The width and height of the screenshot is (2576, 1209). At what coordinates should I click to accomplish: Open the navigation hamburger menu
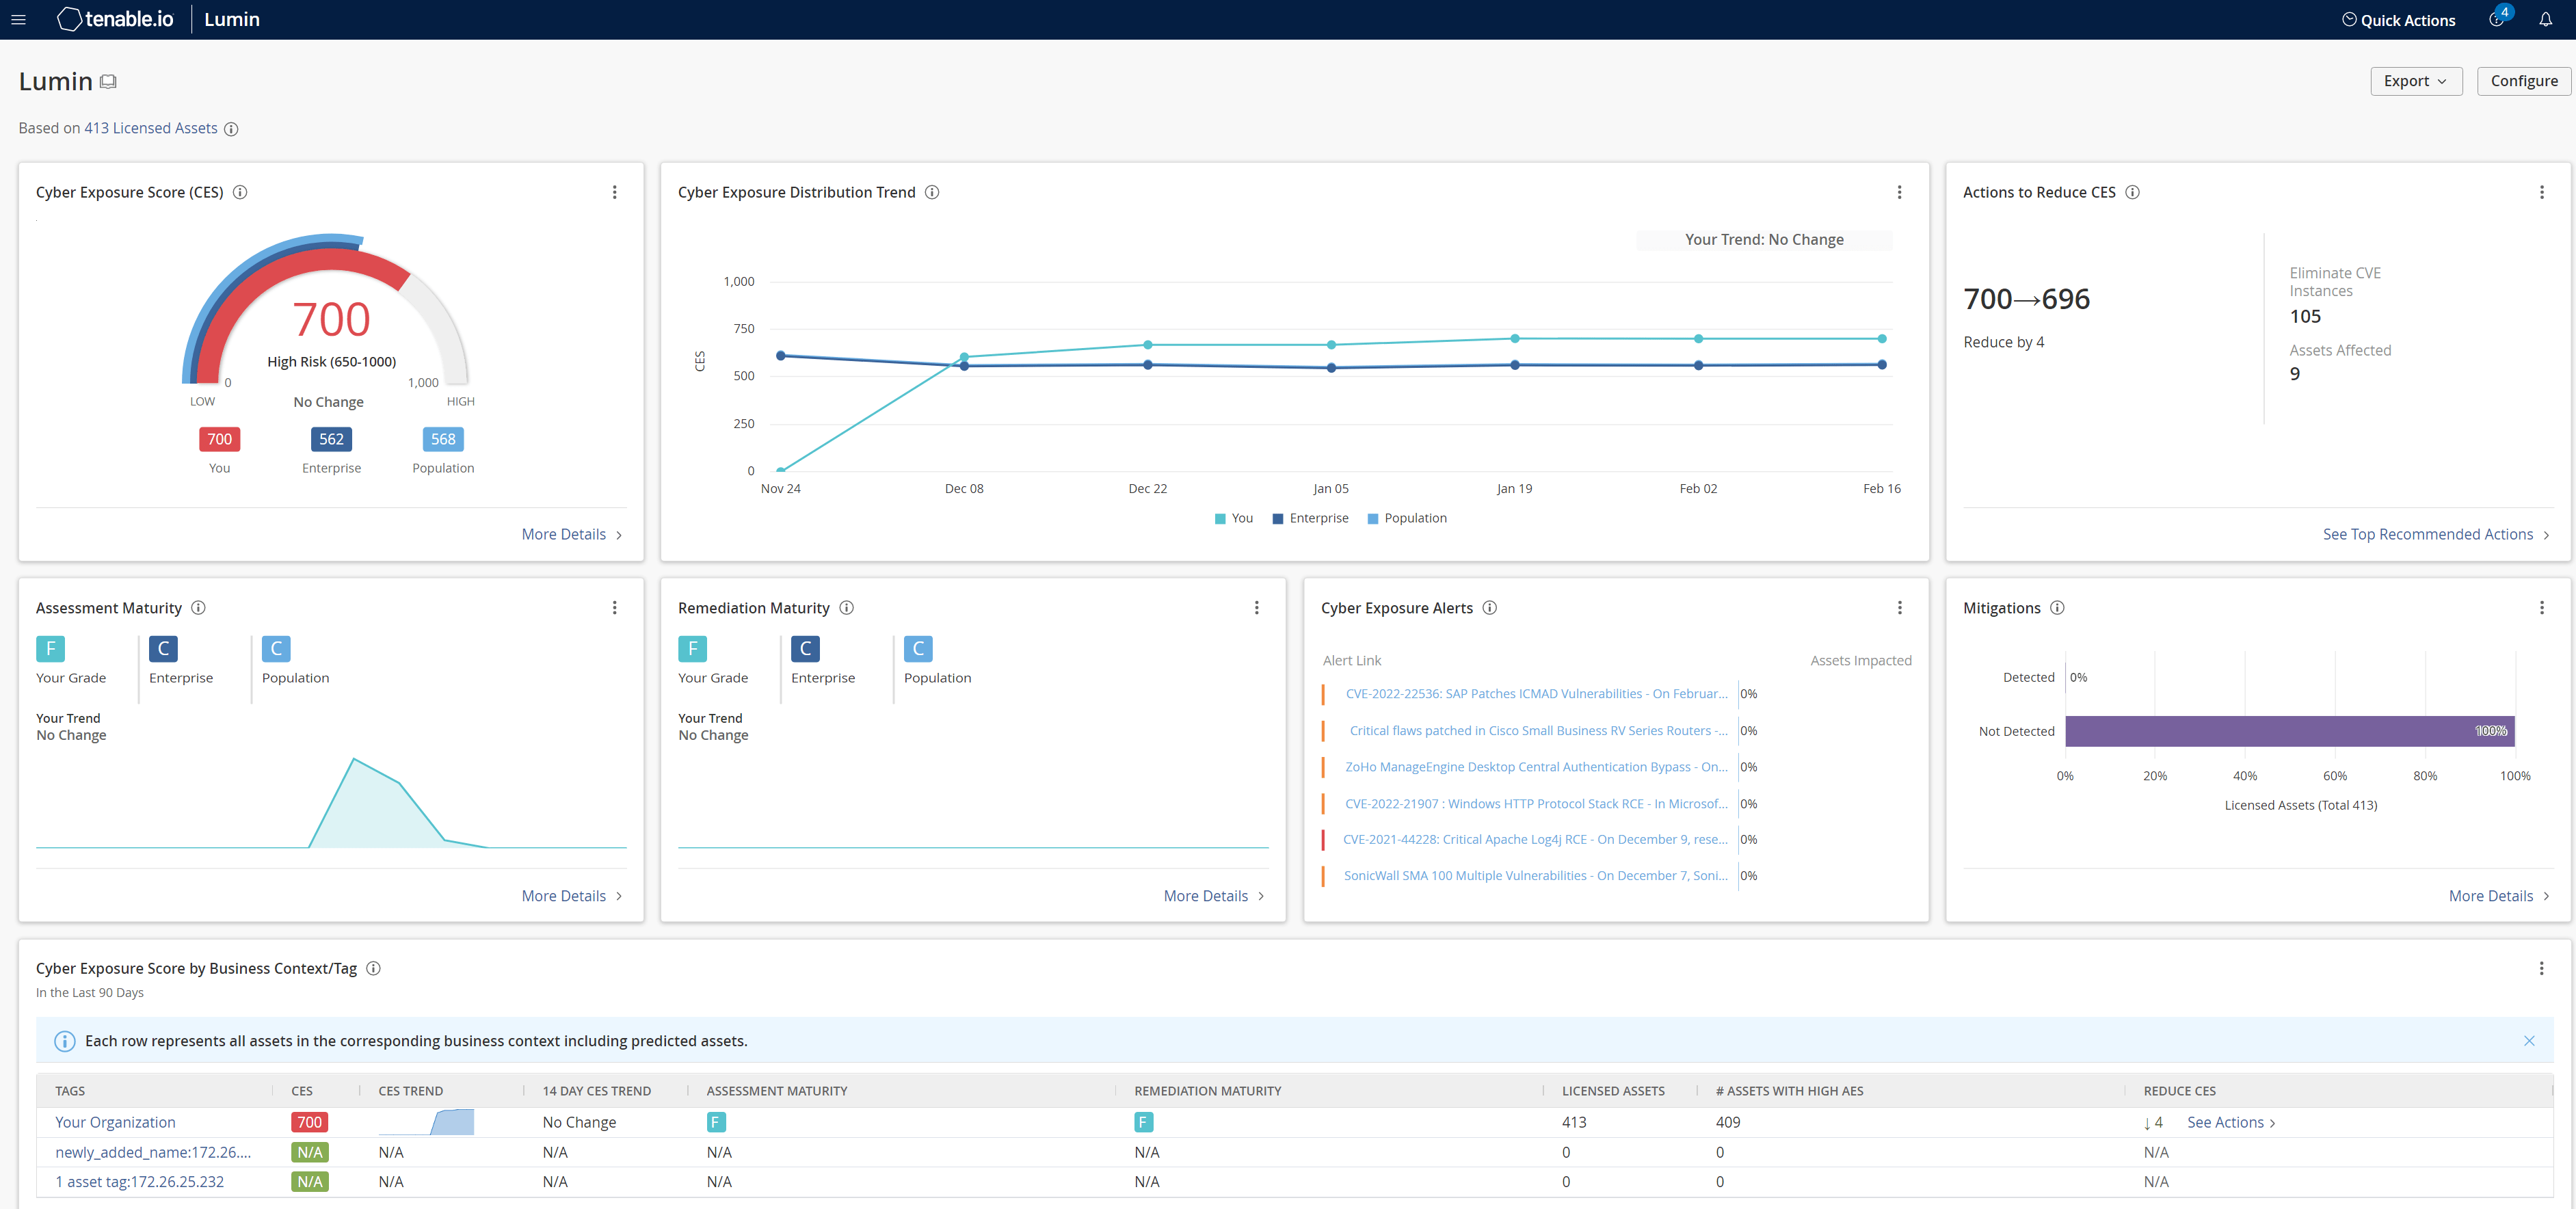coord(18,19)
